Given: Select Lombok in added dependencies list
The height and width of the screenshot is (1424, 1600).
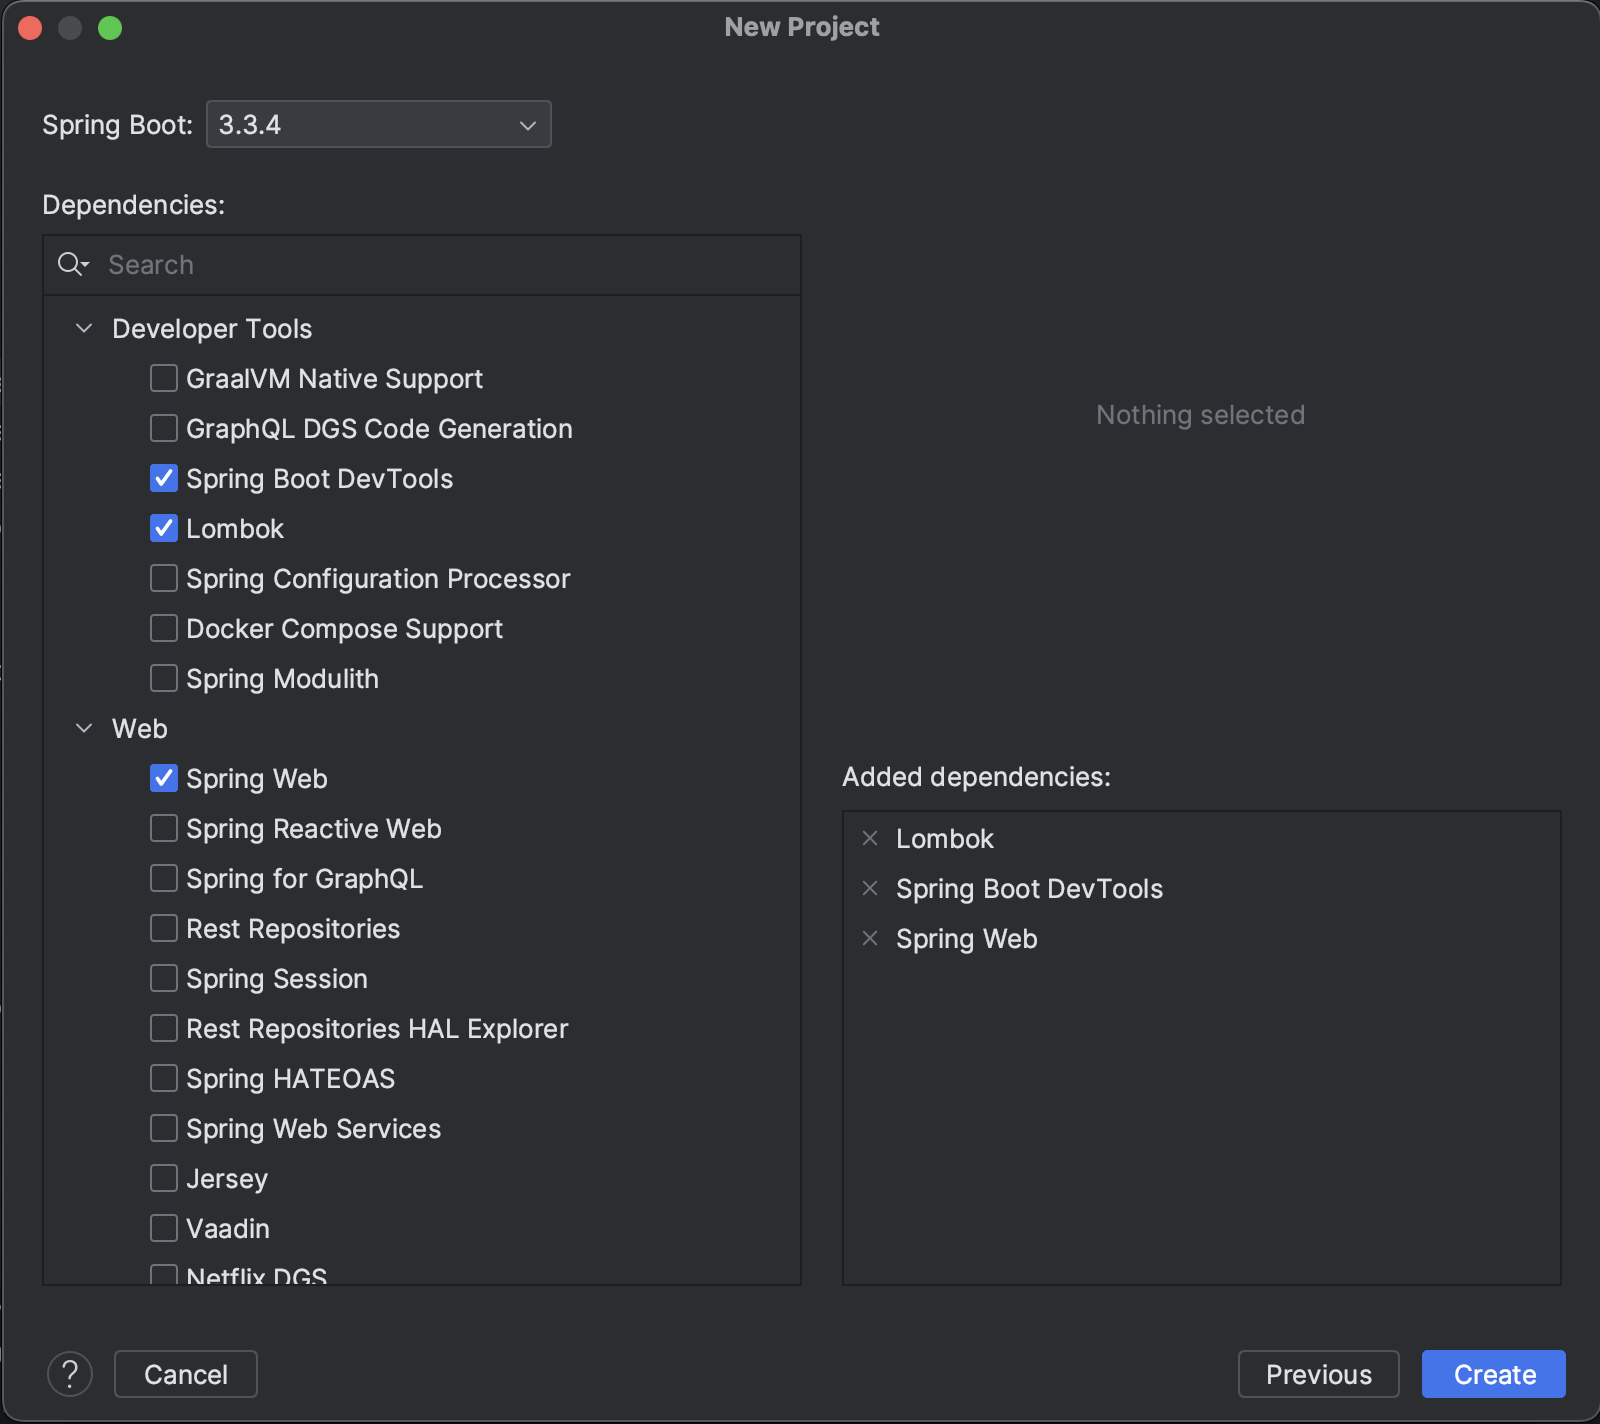Looking at the screenshot, I should tap(945, 838).
